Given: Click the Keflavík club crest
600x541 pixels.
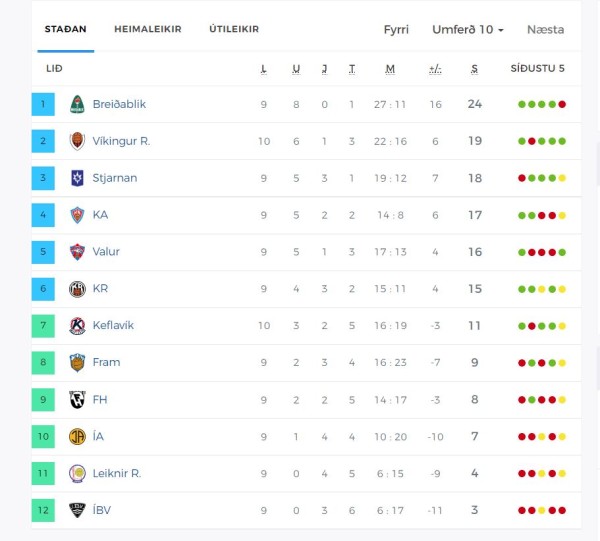Looking at the screenshot, I should (77, 326).
